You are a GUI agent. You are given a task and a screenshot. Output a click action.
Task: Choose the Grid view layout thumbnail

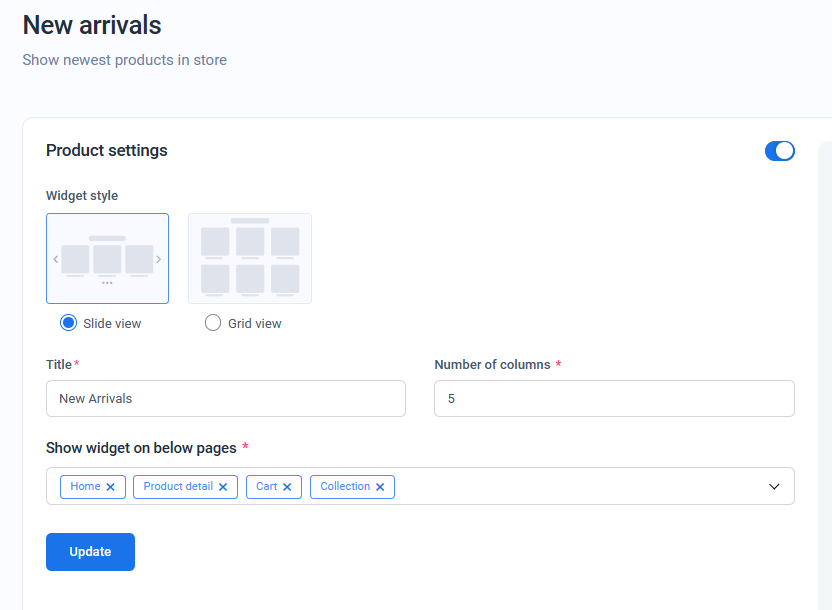click(250, 258)
